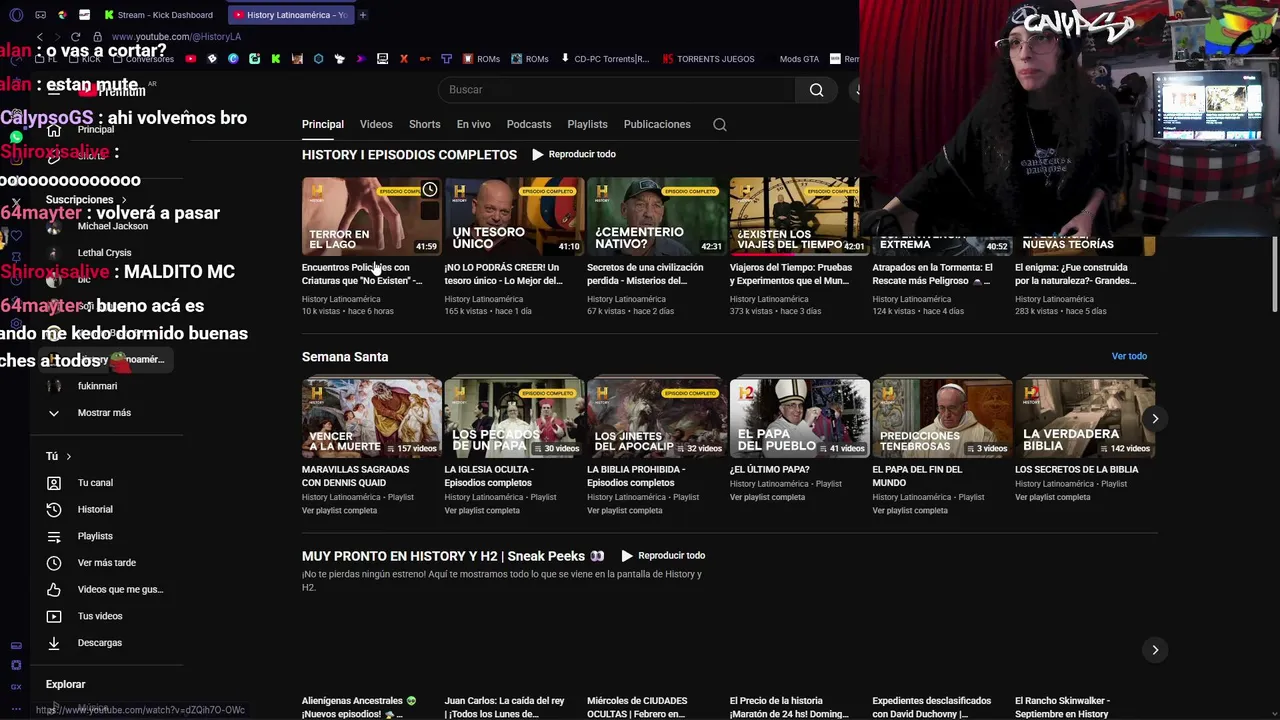Select the History Latinoamérica browser tab
The width and height of the screenshot is (1280, 720).
291,15
